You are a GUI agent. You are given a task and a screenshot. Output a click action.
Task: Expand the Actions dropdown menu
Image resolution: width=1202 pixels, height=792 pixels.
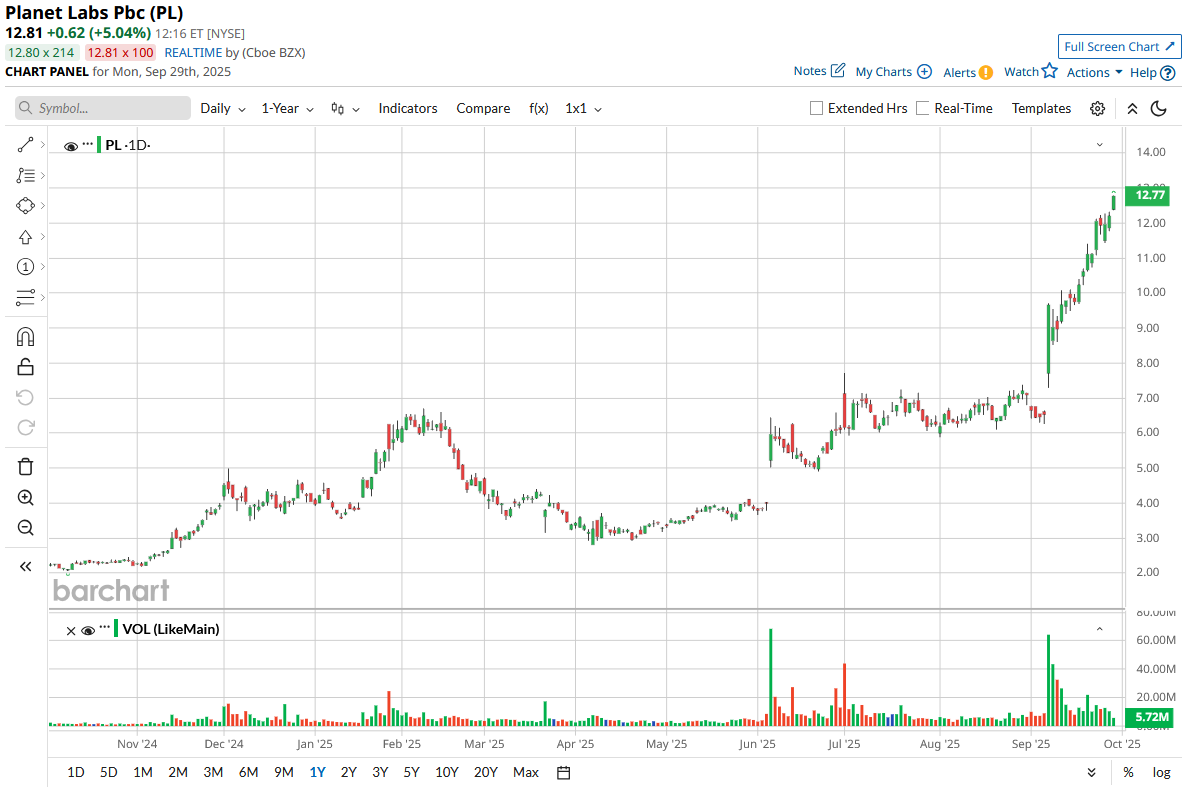click(x=1095, y=72)
